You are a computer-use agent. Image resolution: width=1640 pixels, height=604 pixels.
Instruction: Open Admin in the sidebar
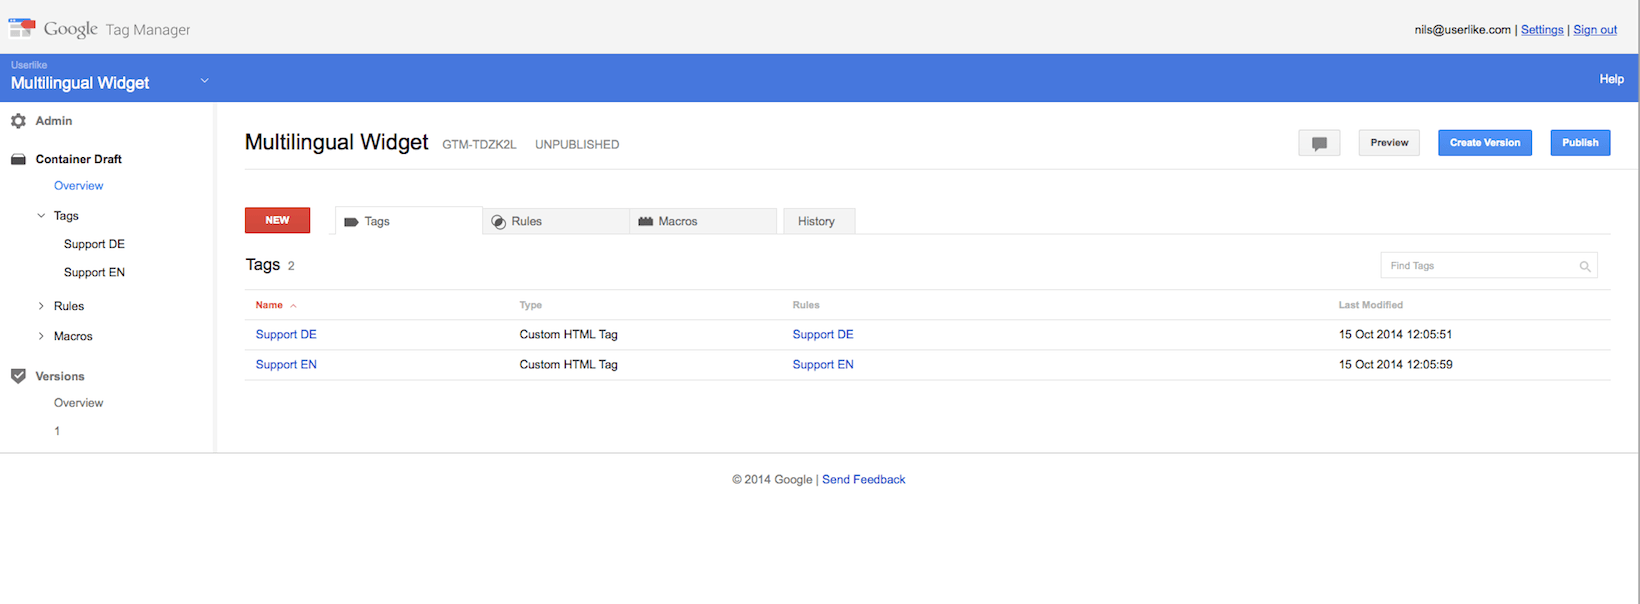tap(54, 121)
